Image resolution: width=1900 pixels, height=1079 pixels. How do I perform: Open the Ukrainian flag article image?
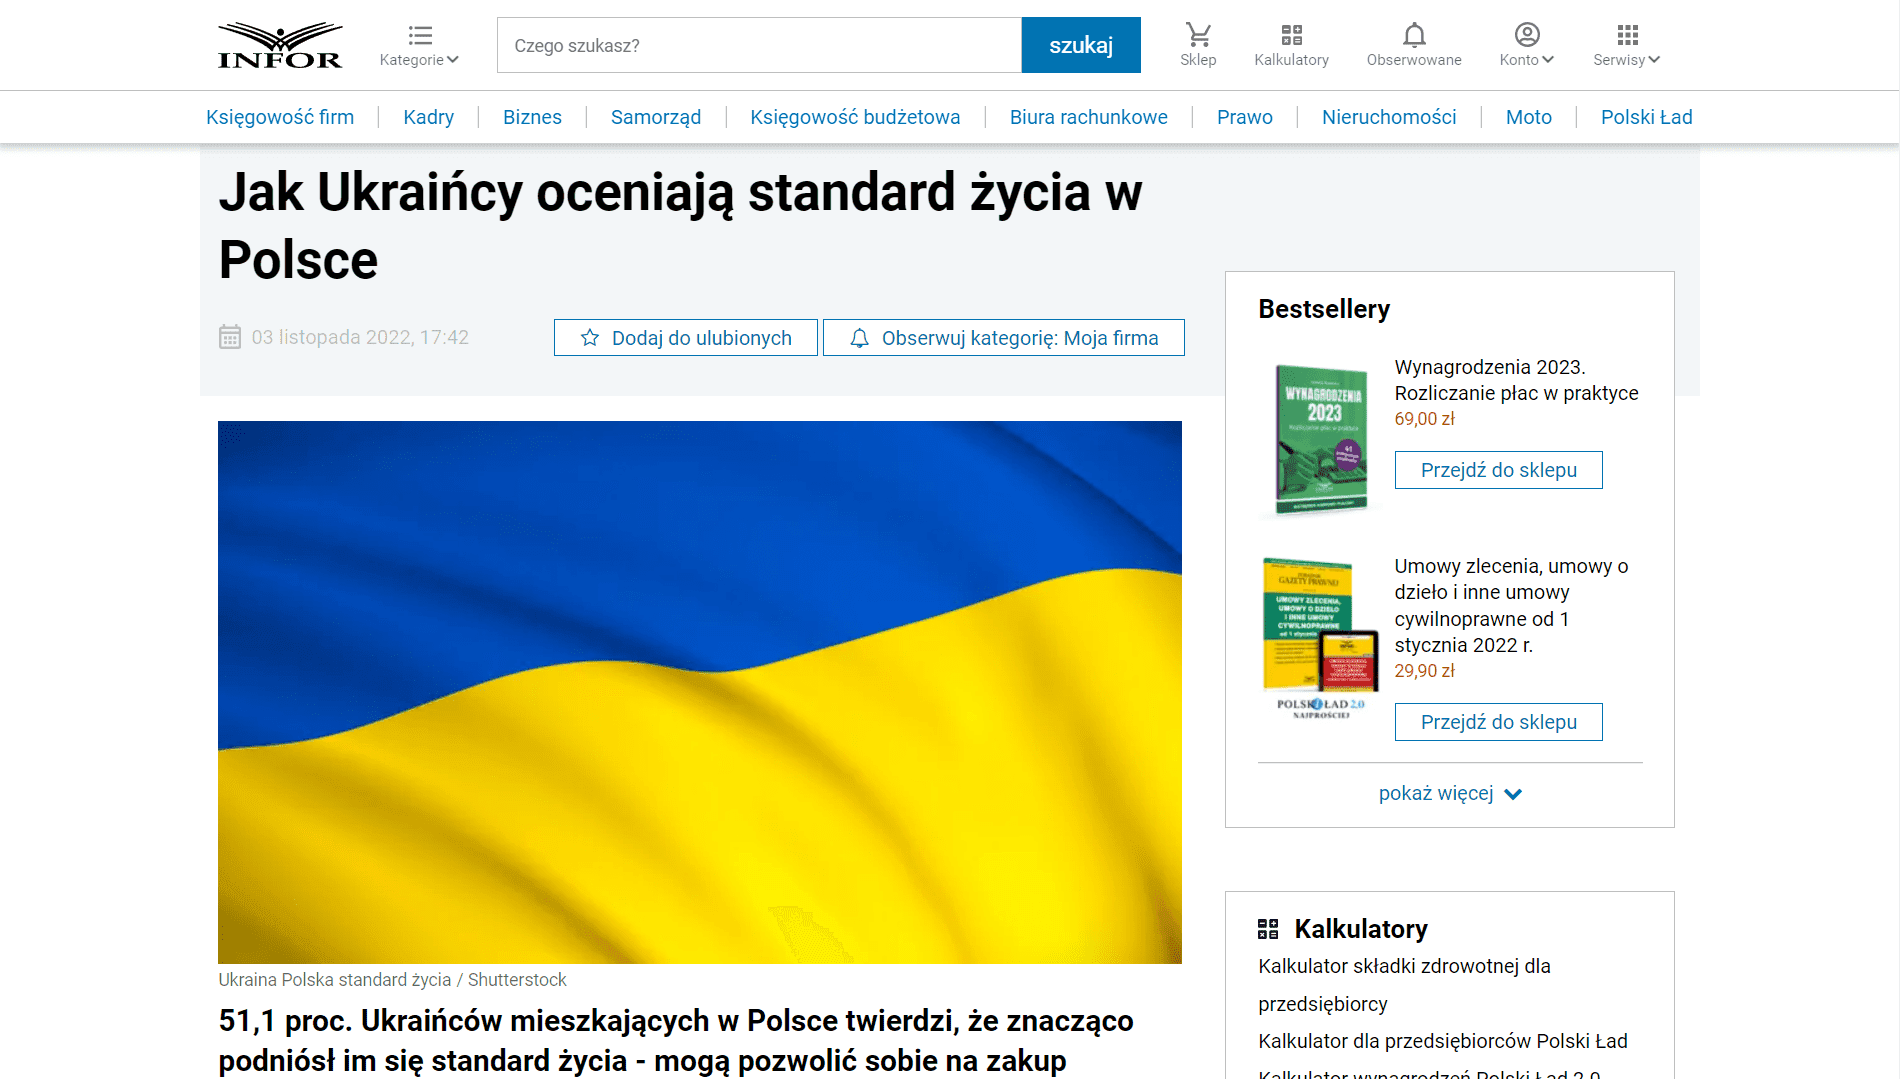[x=700, y=692]
